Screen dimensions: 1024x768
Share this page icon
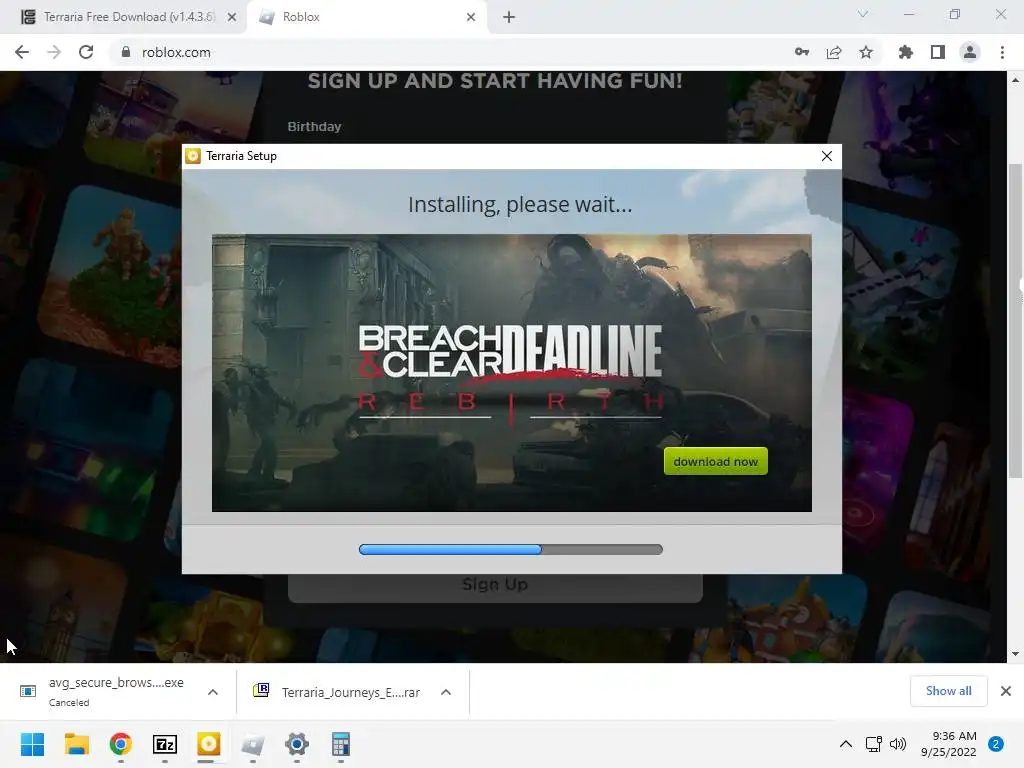click(834, 52)
